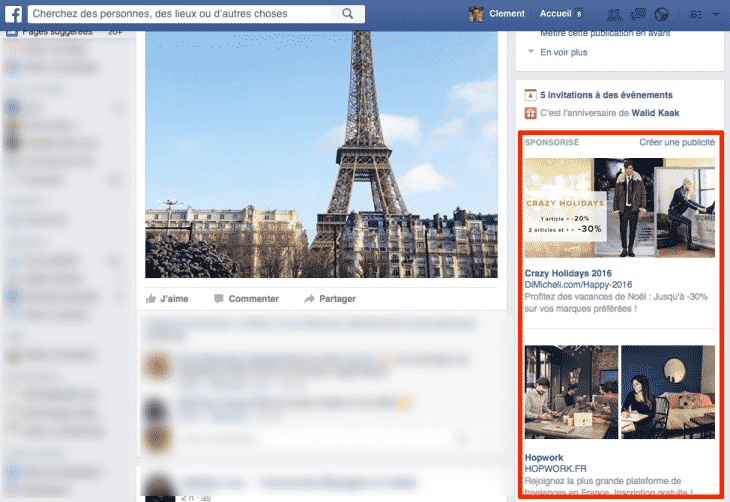
Task: Click the Partager arrow icon
Action: [309, 298]
